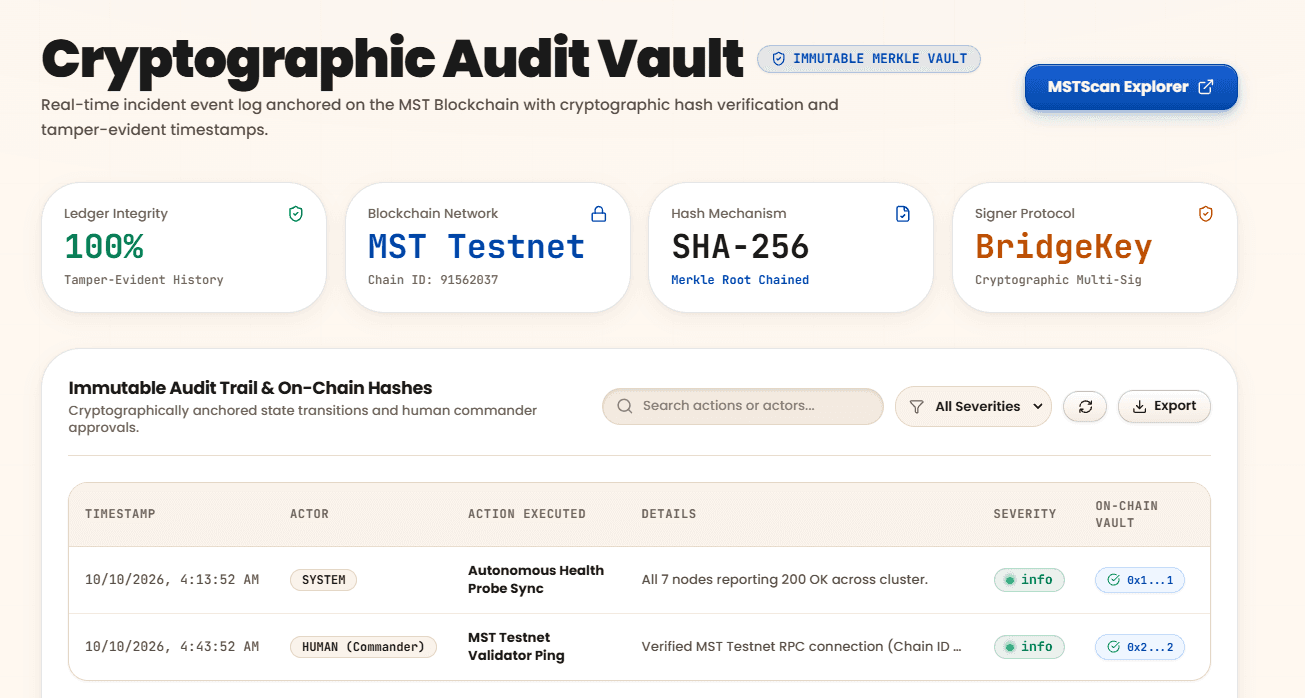Click the Signer Protocol shield icon

(x=1206, y=214)
